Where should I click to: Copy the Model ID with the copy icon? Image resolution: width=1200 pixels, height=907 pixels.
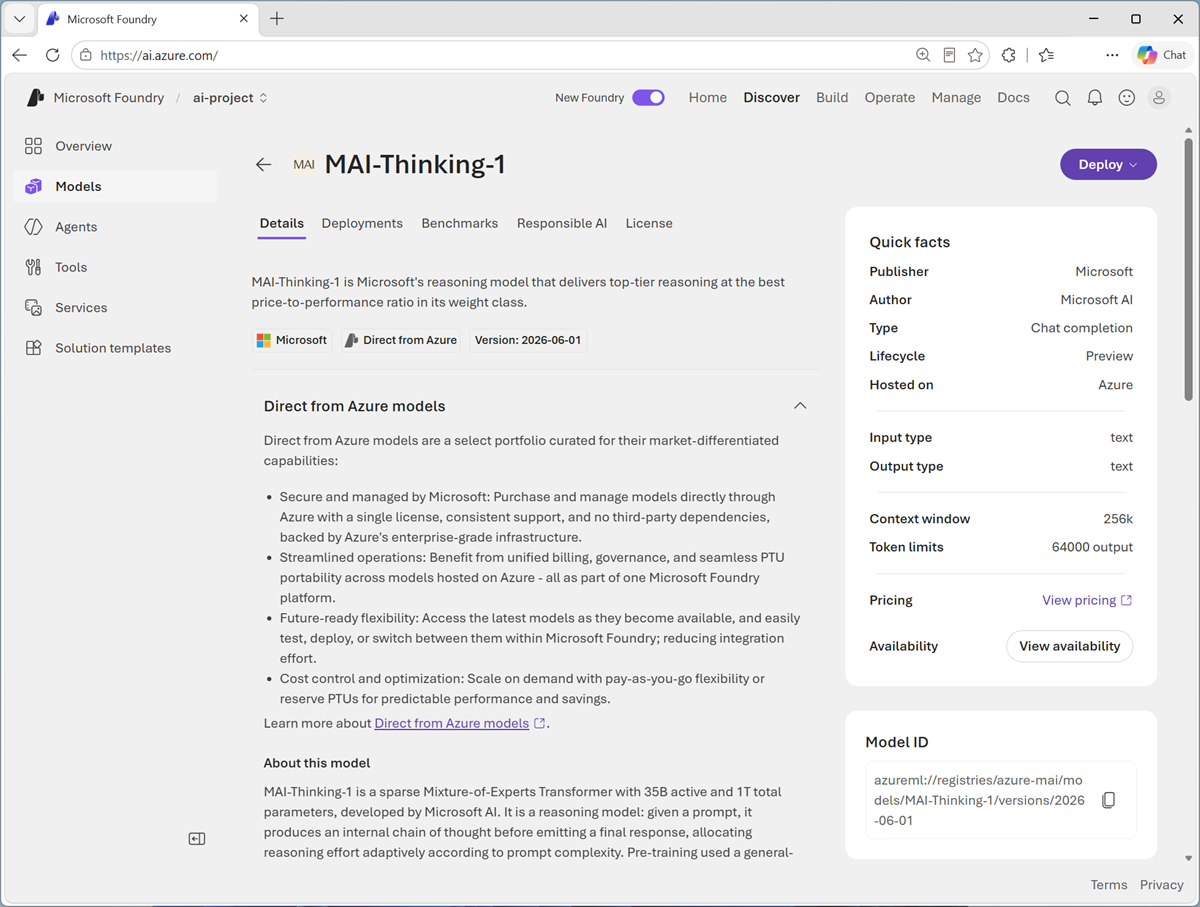pyautogui.click(x=1108, y=801)
